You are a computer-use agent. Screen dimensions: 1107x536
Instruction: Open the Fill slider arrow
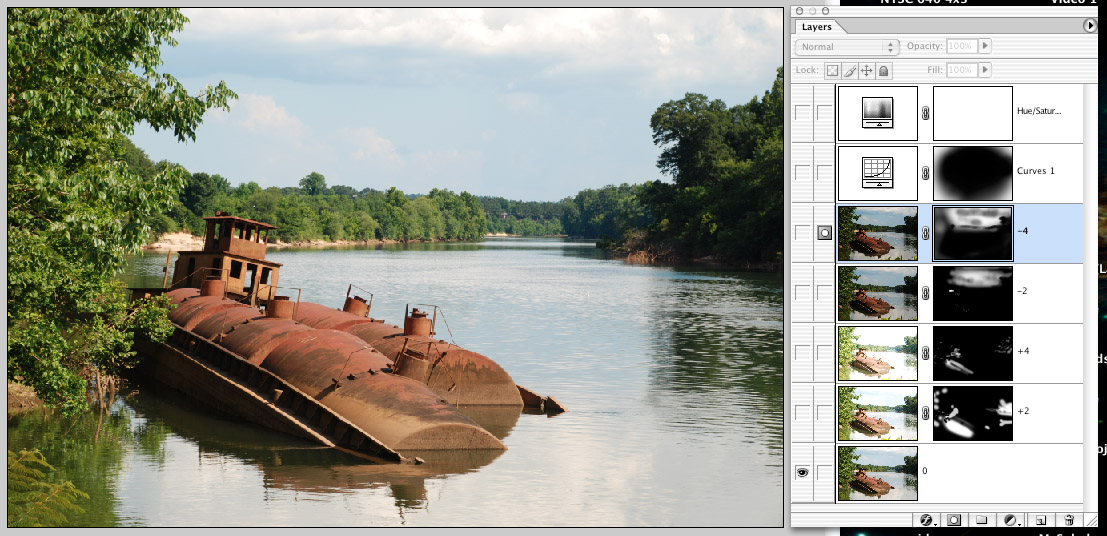click(985, 71)
